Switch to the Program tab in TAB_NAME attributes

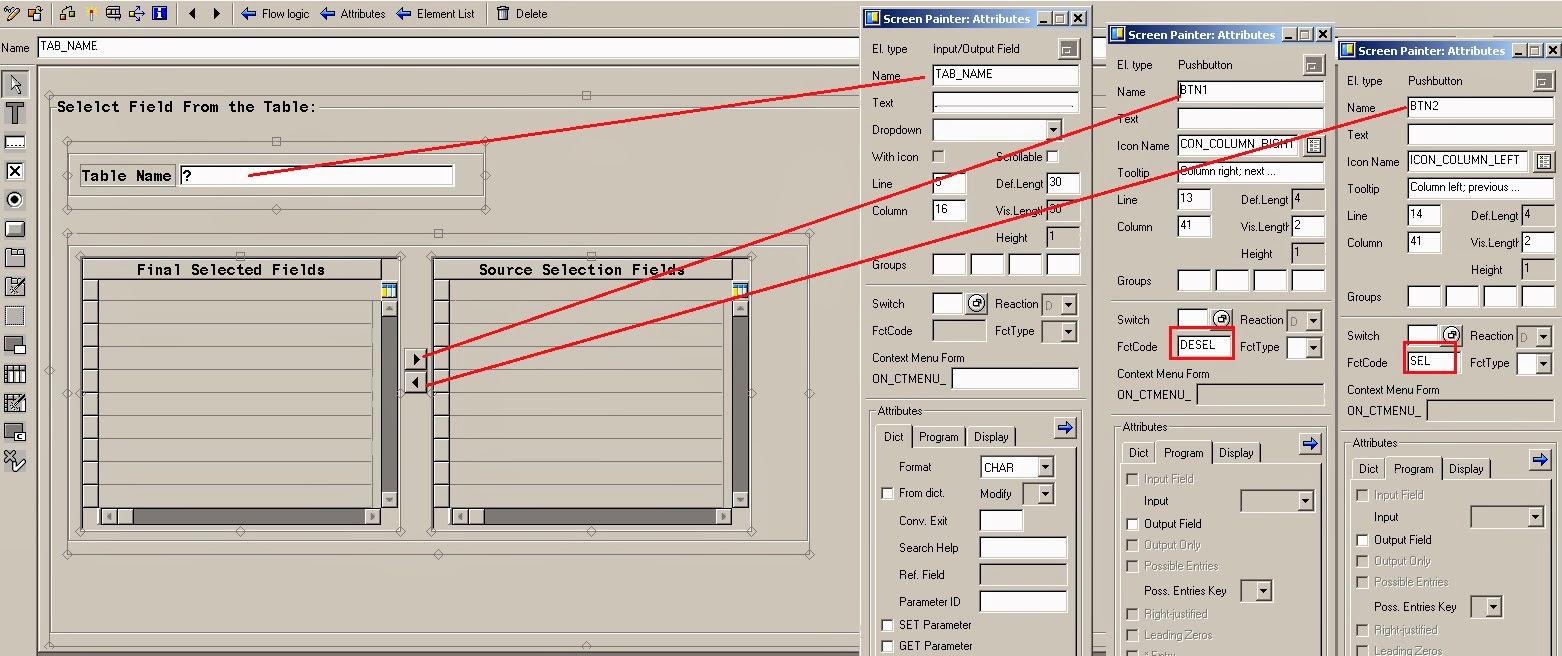pos(939,436)
